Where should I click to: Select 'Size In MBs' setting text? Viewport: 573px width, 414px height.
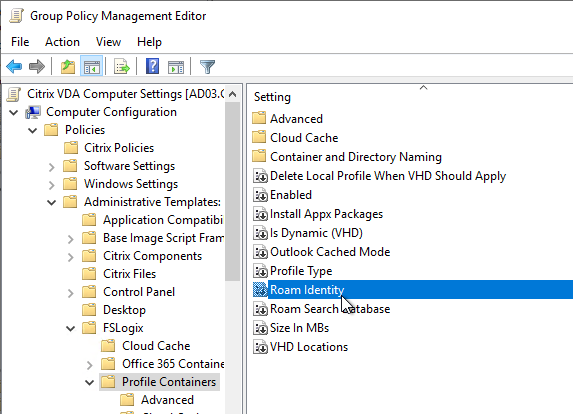[x=299, y=328]
